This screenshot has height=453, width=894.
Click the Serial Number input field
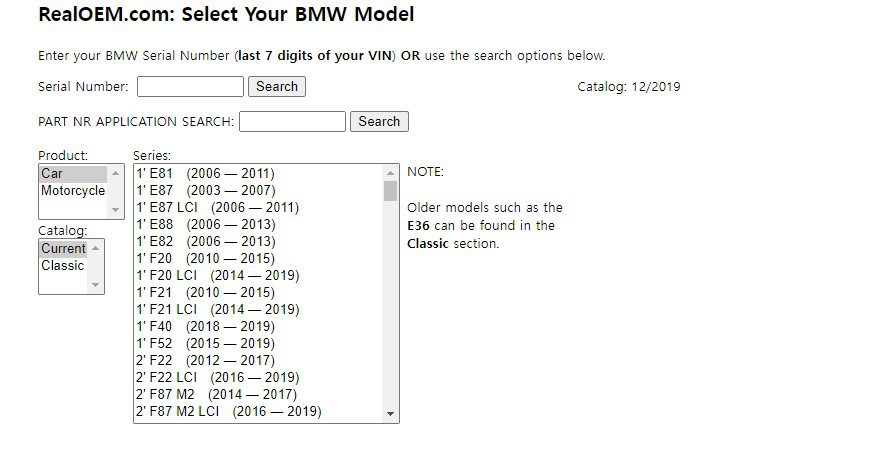pos(190,87)
